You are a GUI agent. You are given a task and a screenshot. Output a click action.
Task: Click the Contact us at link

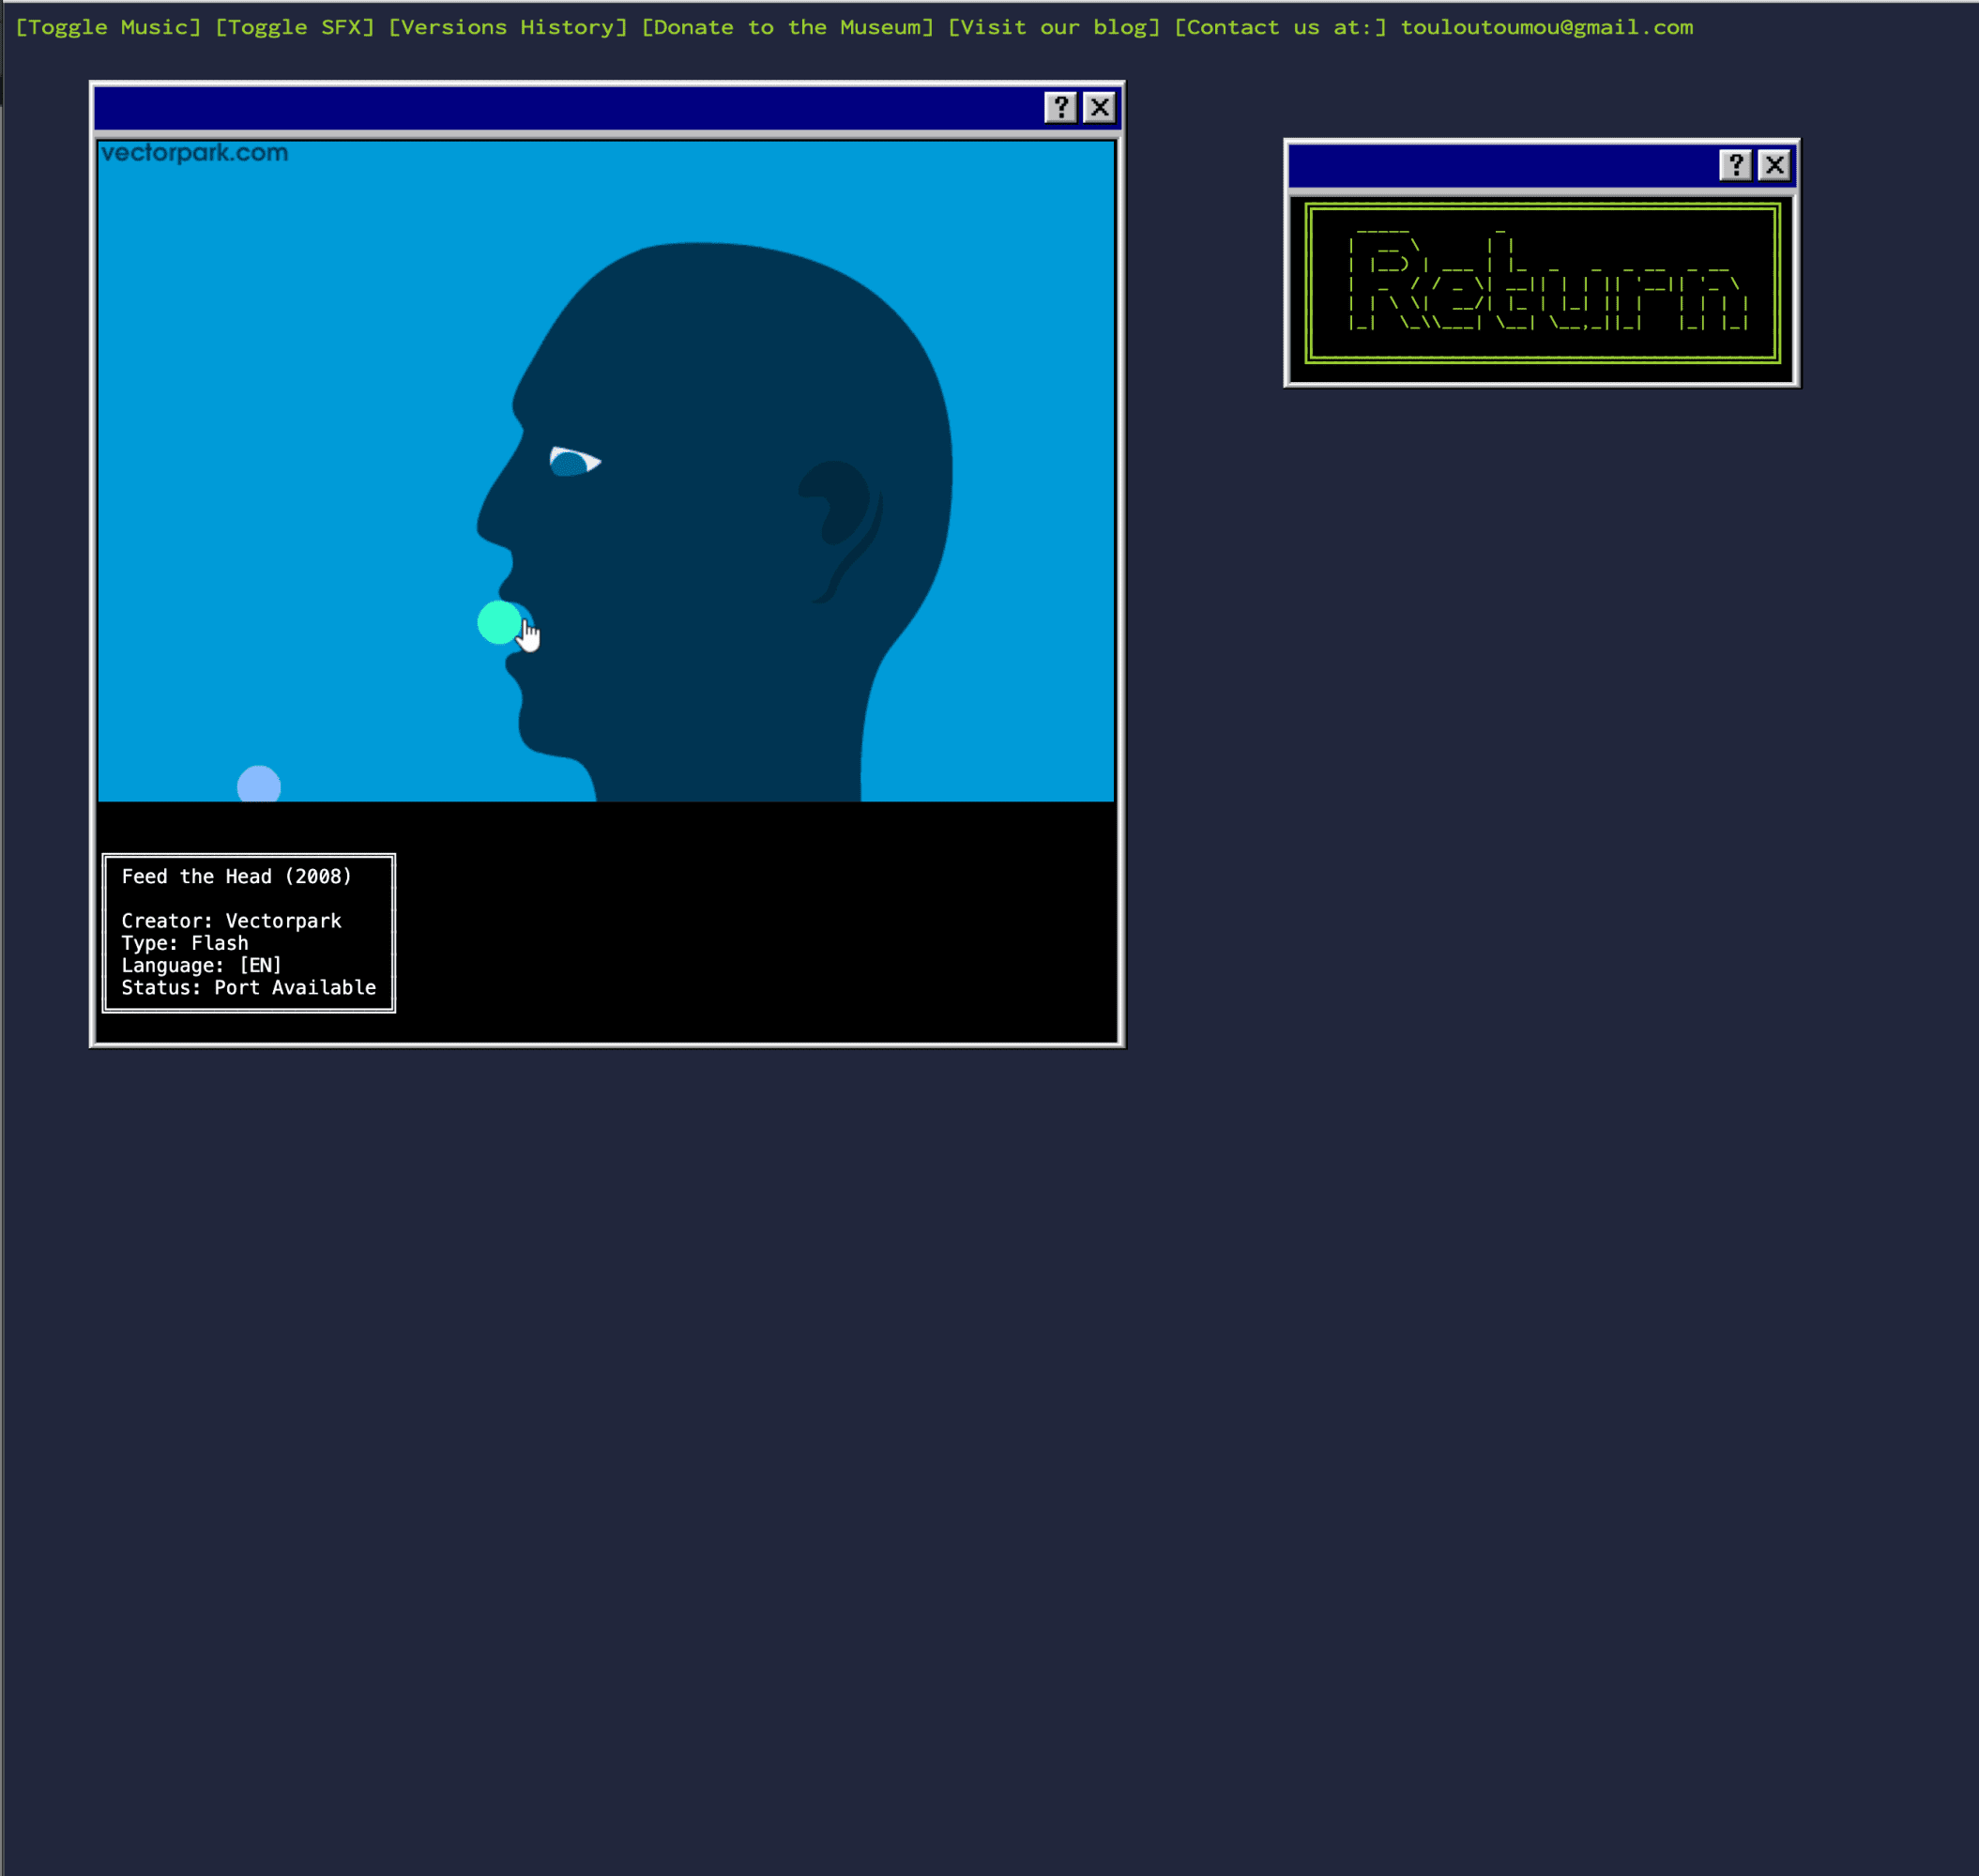1280,27
